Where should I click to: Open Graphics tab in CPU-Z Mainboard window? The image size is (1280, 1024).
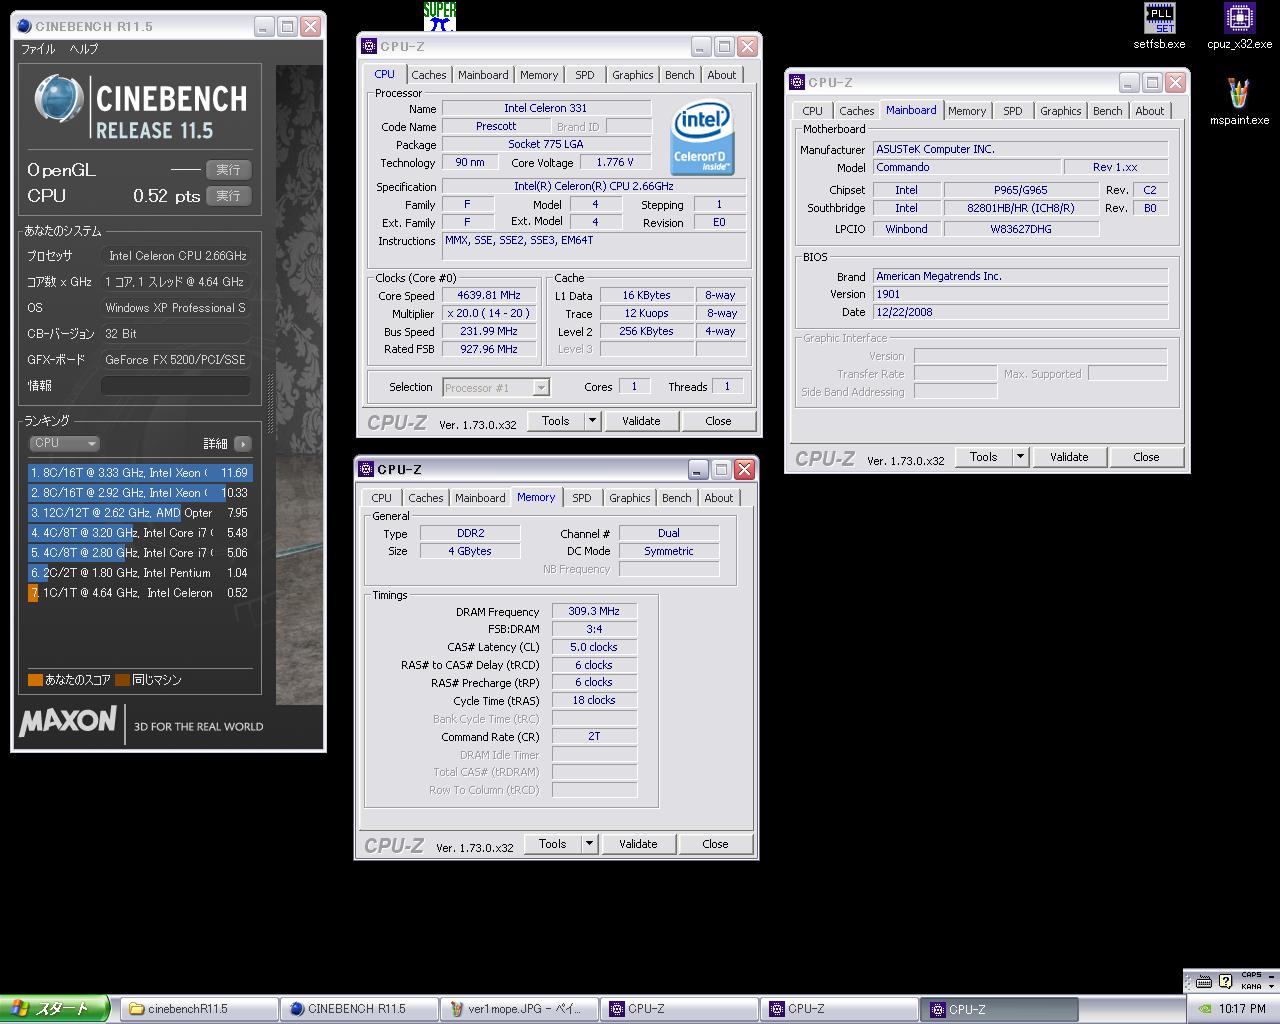[x=1061, y=111]
